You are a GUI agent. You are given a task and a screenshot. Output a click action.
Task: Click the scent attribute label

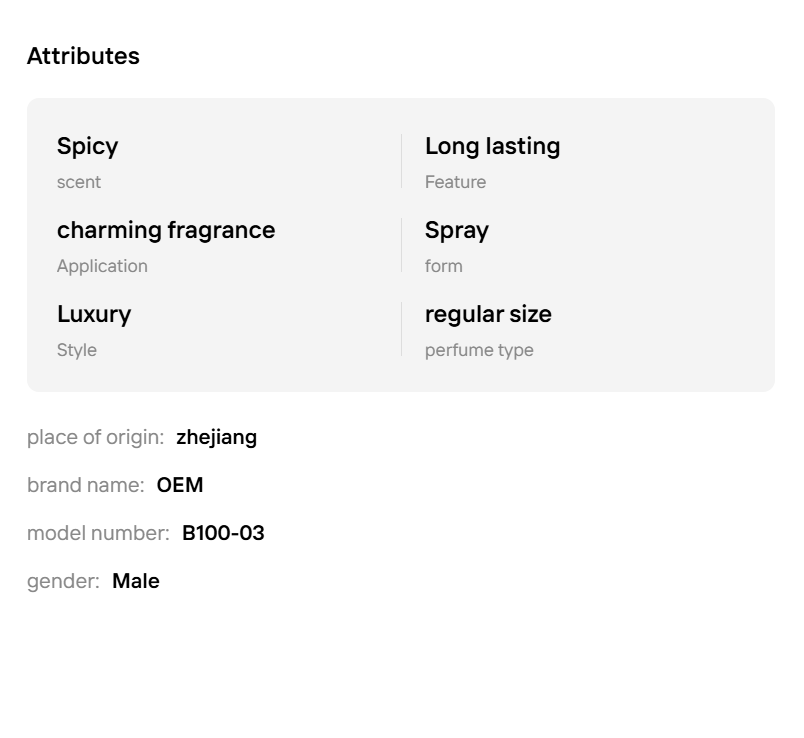(x=79, y=182)
